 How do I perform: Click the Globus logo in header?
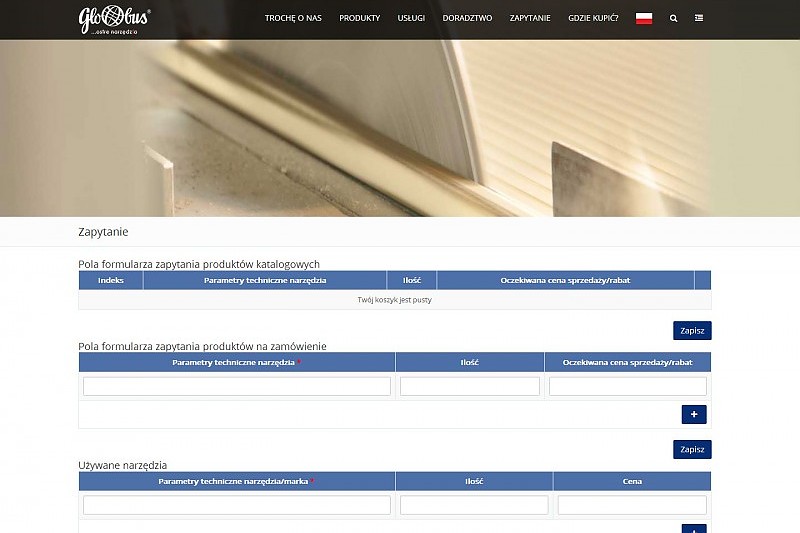click(115, 19)
